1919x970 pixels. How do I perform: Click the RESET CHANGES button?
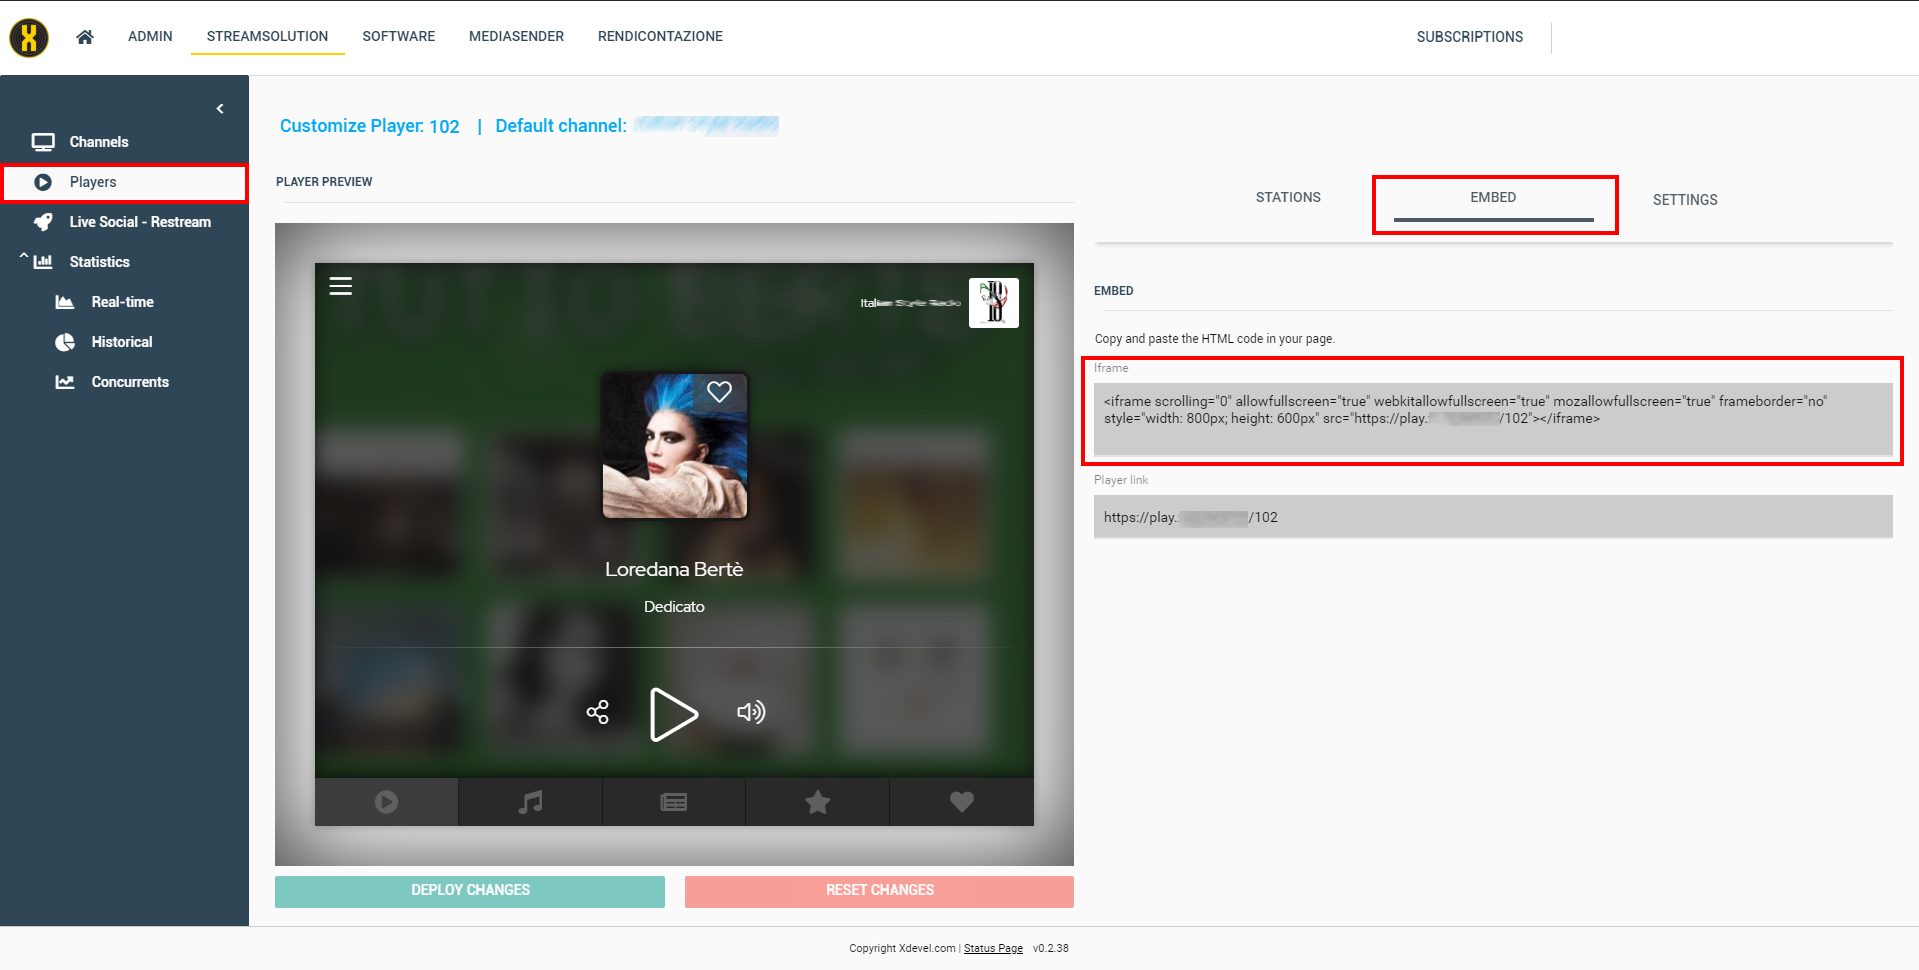879,891
